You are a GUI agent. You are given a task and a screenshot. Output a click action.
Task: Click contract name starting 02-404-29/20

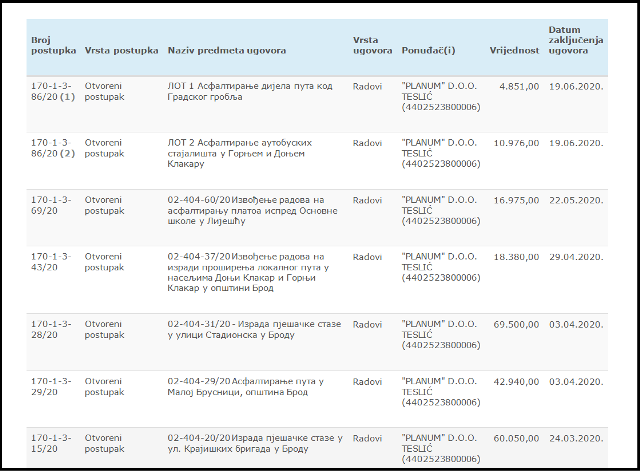coord(245,387)
